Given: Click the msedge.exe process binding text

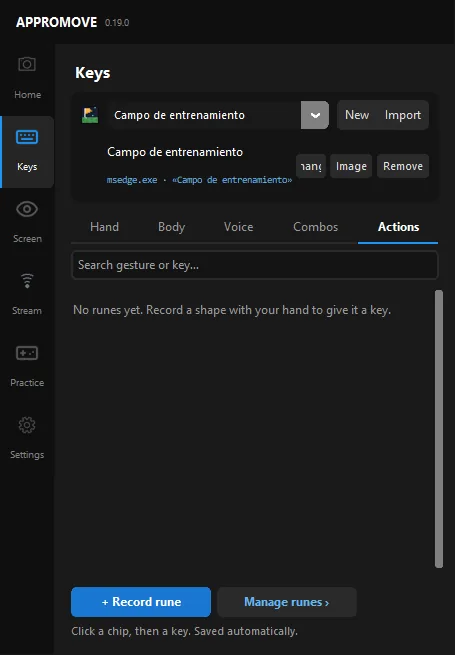Looking at the screenshot, I should pos(199,180).
